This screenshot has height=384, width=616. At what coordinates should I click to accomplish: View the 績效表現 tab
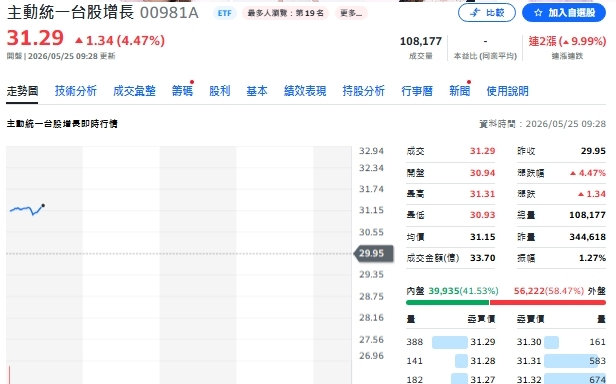(305, 91)
